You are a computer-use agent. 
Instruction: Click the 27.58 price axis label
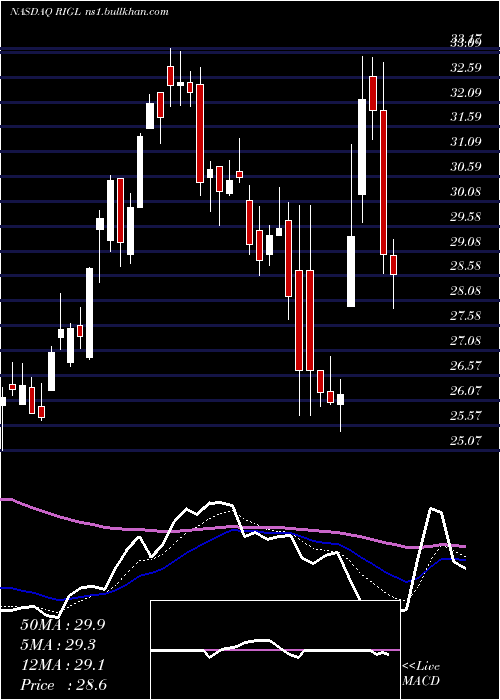466,317
